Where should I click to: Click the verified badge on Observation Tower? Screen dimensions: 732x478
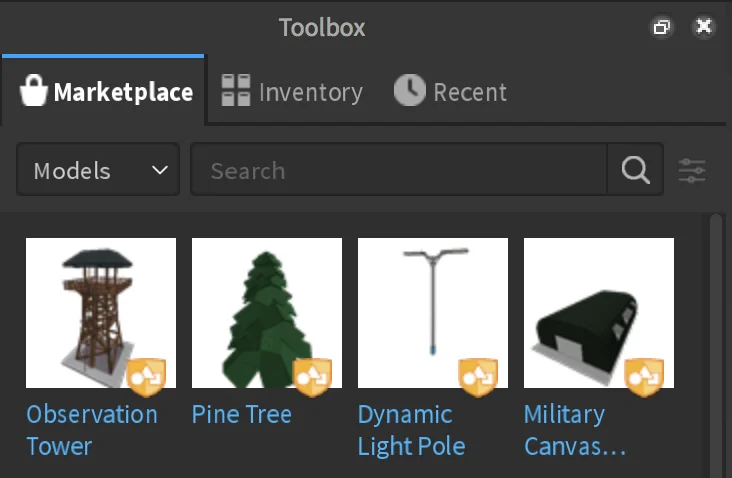(146, 377)
